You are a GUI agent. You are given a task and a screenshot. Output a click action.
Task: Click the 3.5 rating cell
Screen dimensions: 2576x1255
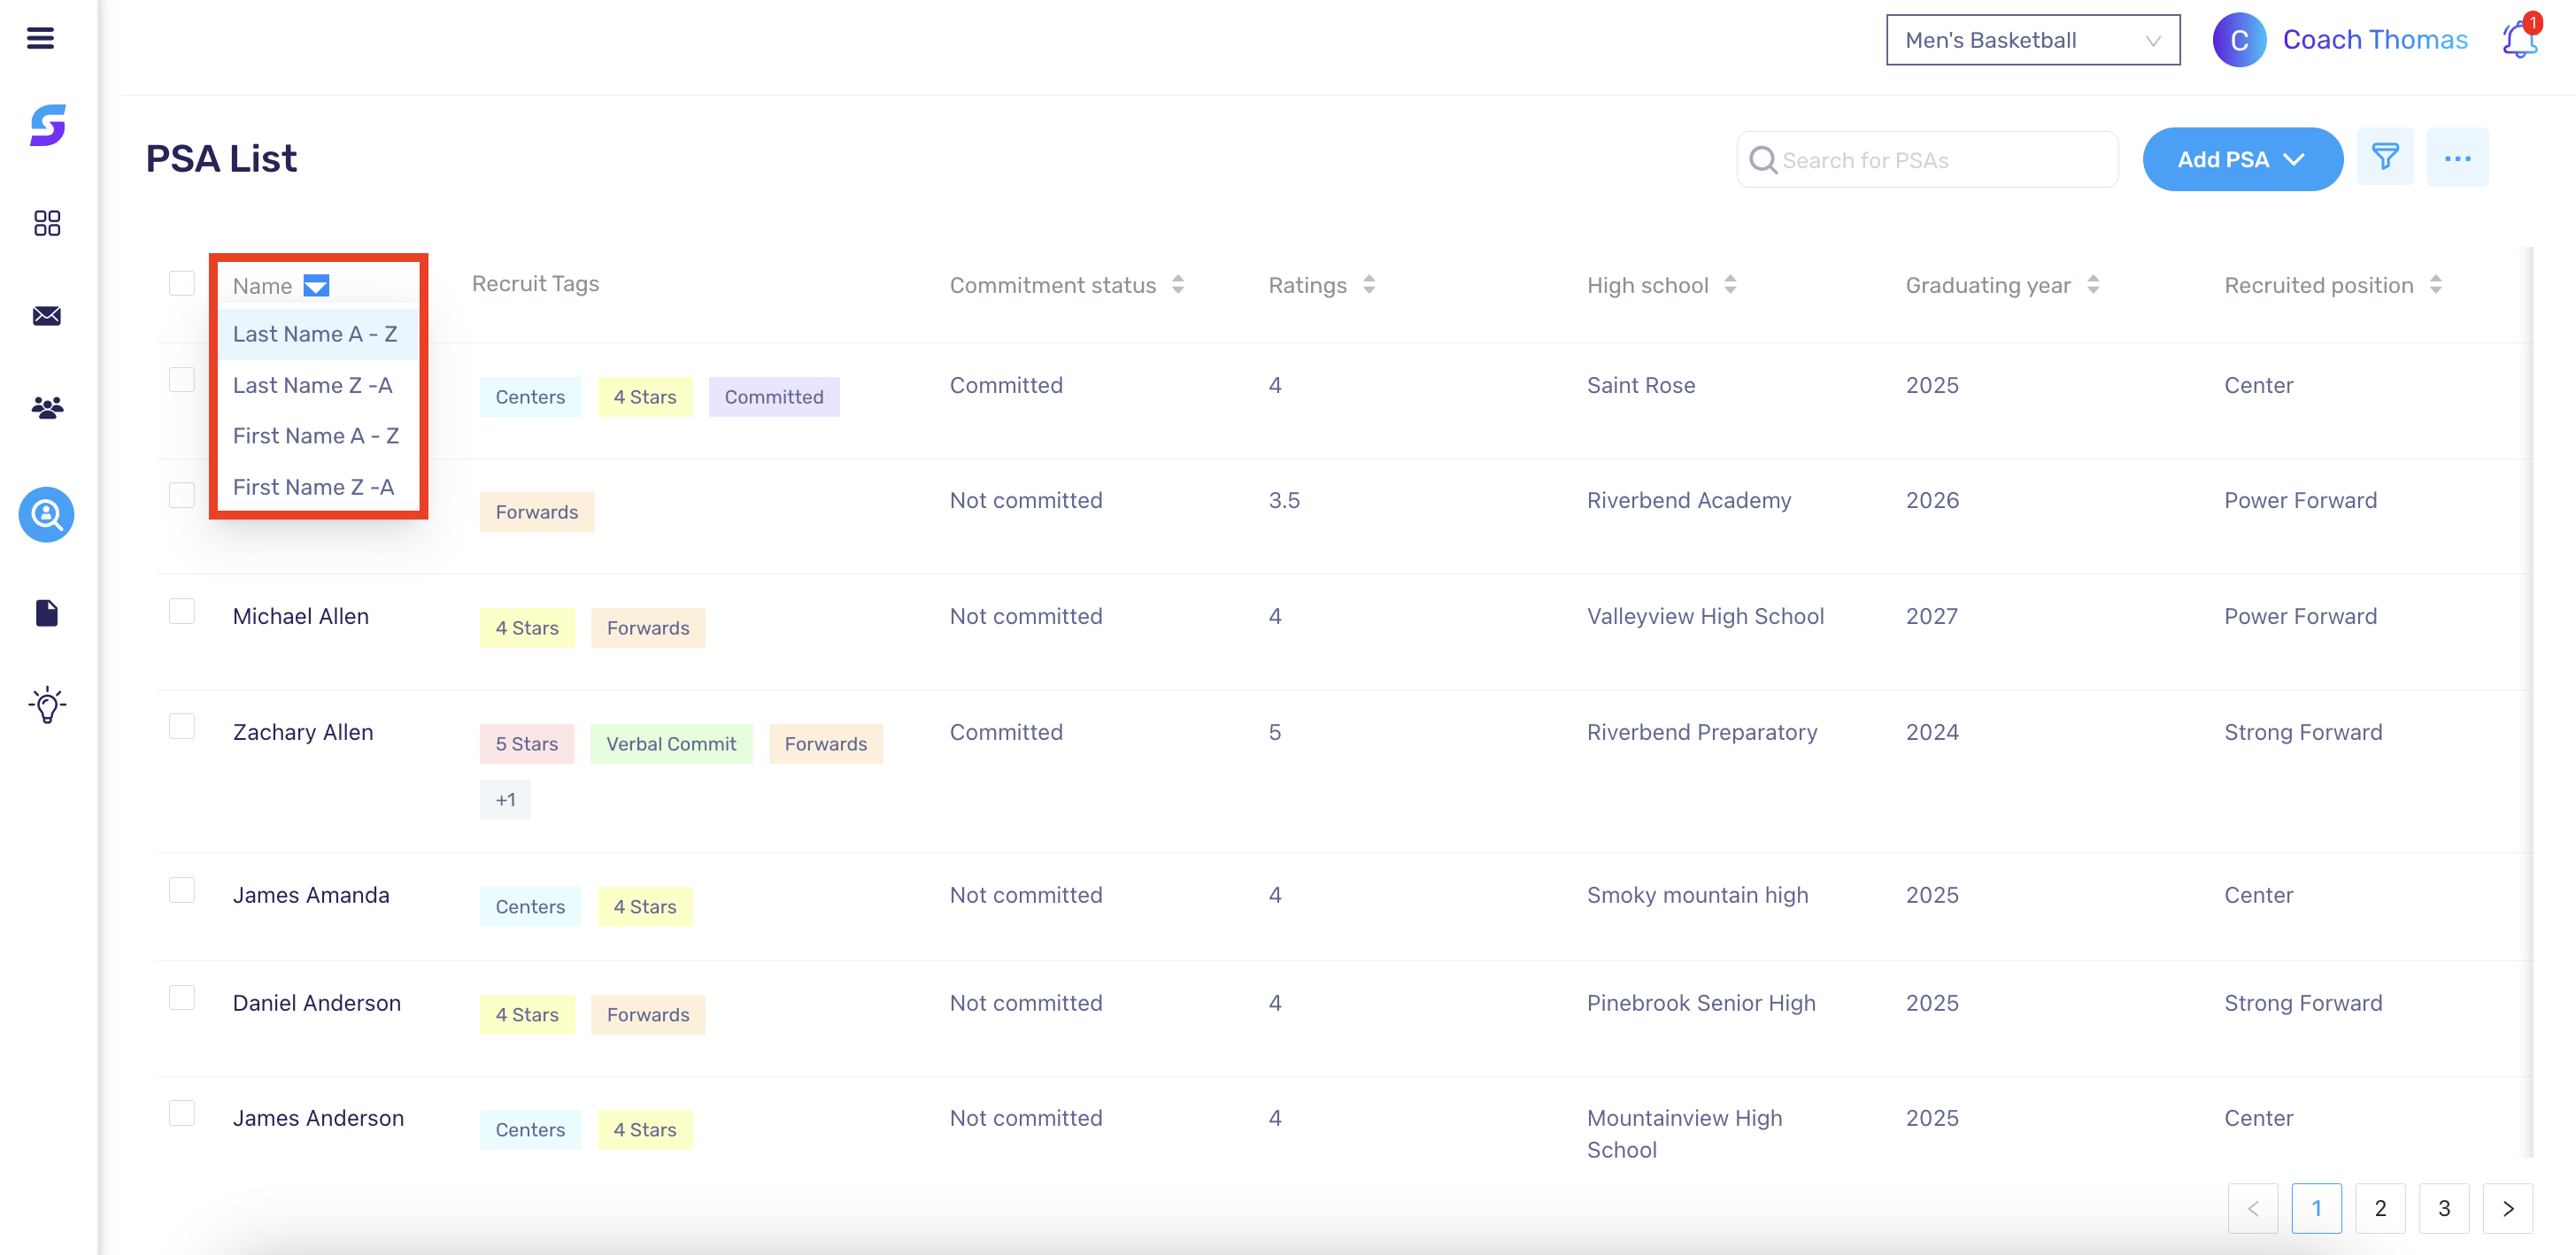(x=1284, y=500)
